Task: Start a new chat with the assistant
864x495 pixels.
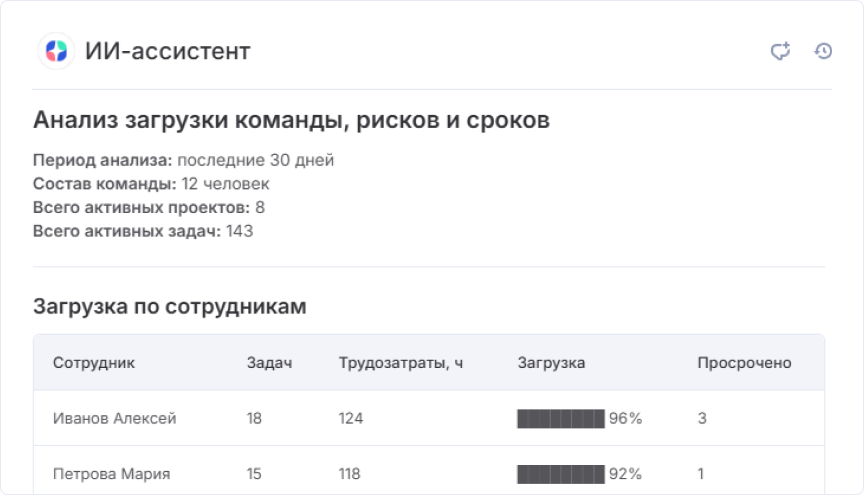Action: click(x=780, y=51)
